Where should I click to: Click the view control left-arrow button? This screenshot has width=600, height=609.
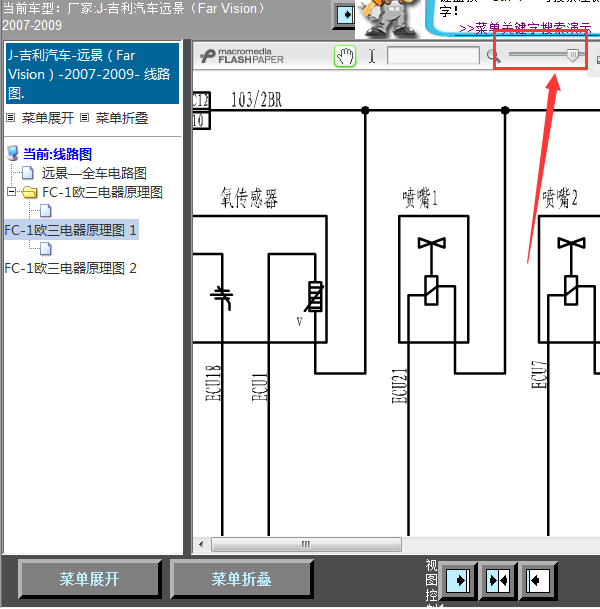pos(538,581)
